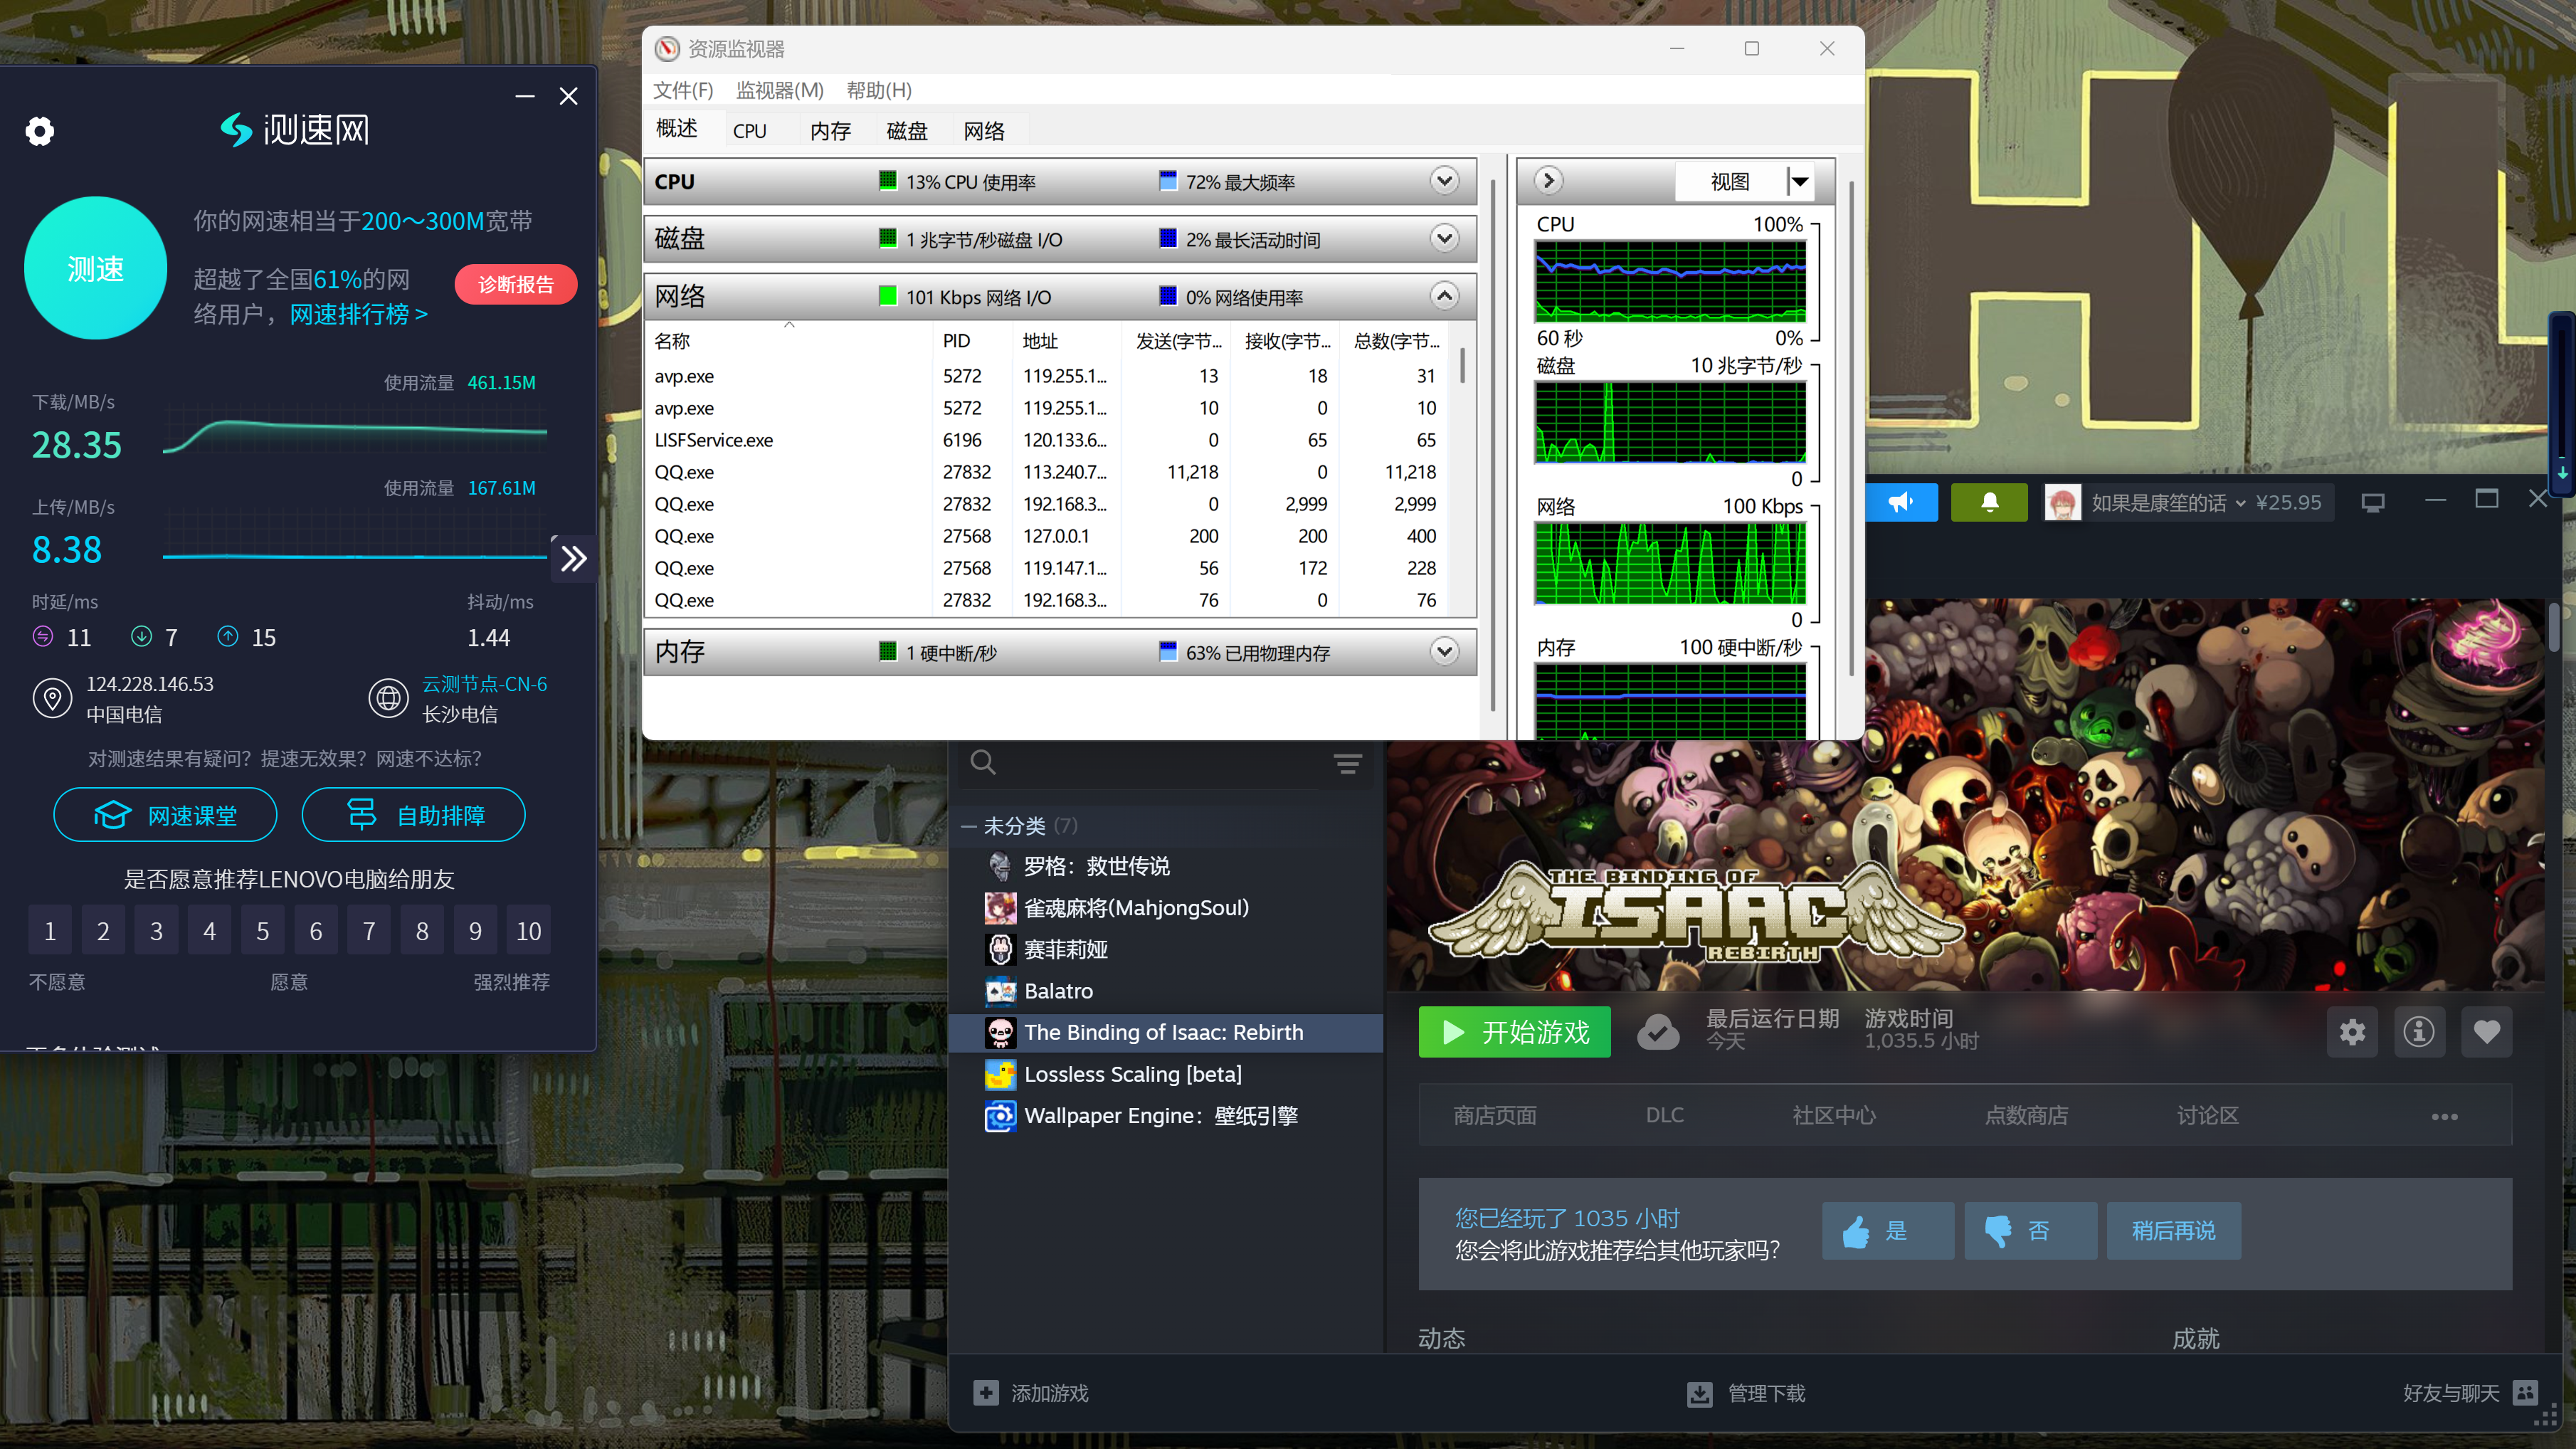Sort network list by PID column
The height and width of the screenshot is (1449, 2576).
tap(973, 341)
